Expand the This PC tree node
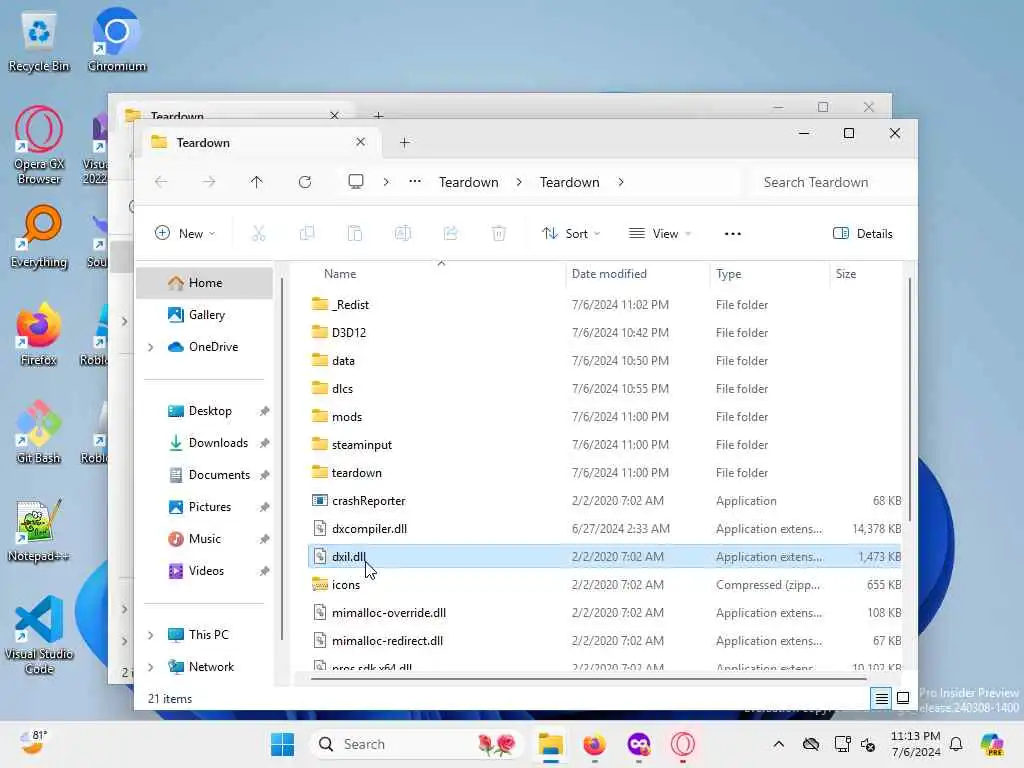Image resolution: width=1024 pixels, height=768 pixels. pos(151,635)
